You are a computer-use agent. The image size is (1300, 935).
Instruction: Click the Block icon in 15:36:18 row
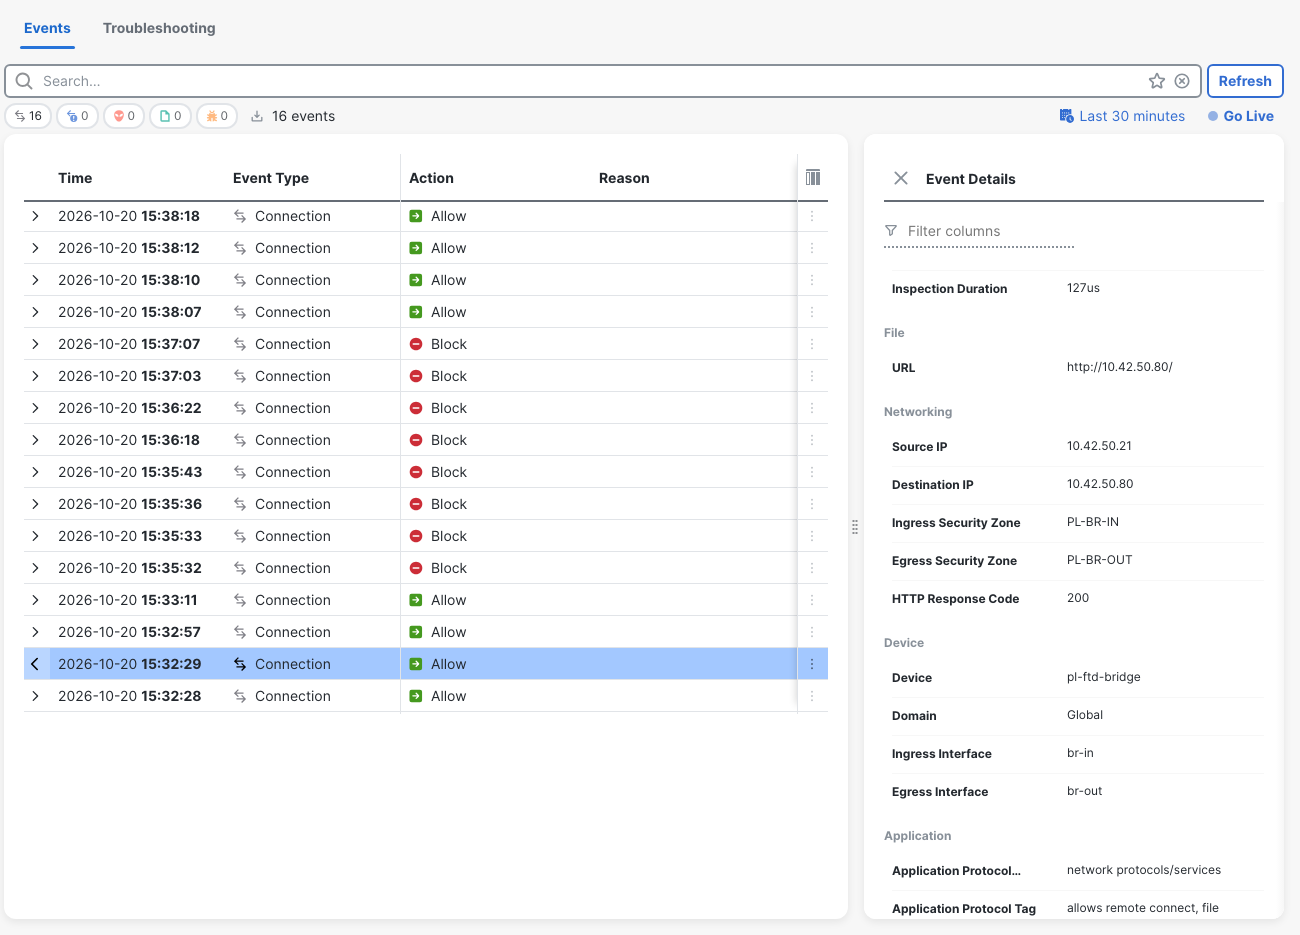tap(416, 440)
